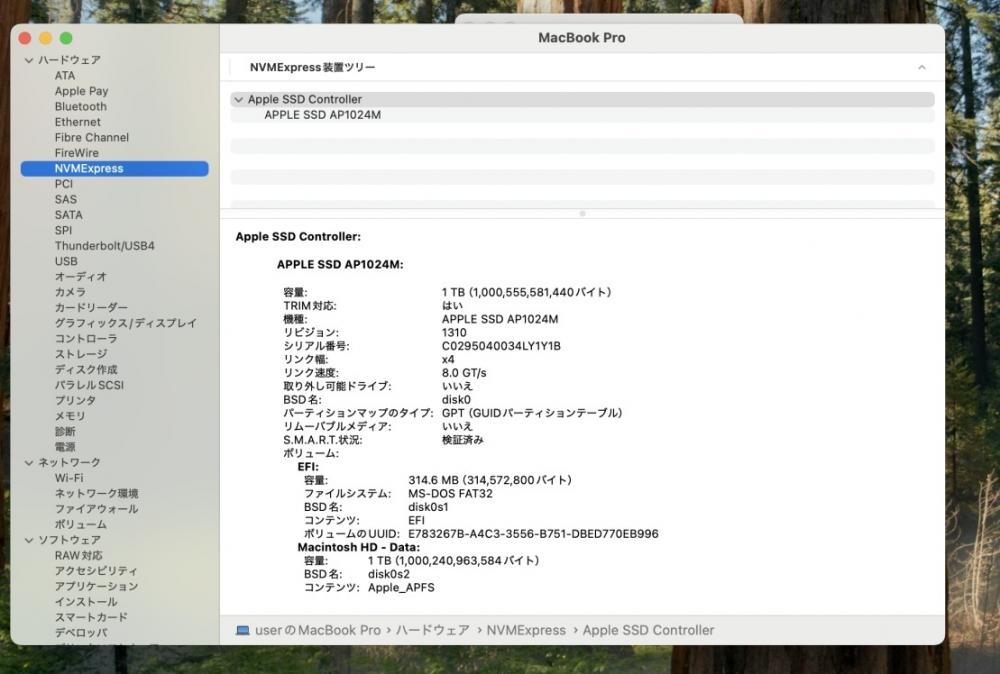Click Apple SSD Controller in the path bar
Viewport: 1000px width, 674px height.
pyautogui.click(x=648, y=631)
